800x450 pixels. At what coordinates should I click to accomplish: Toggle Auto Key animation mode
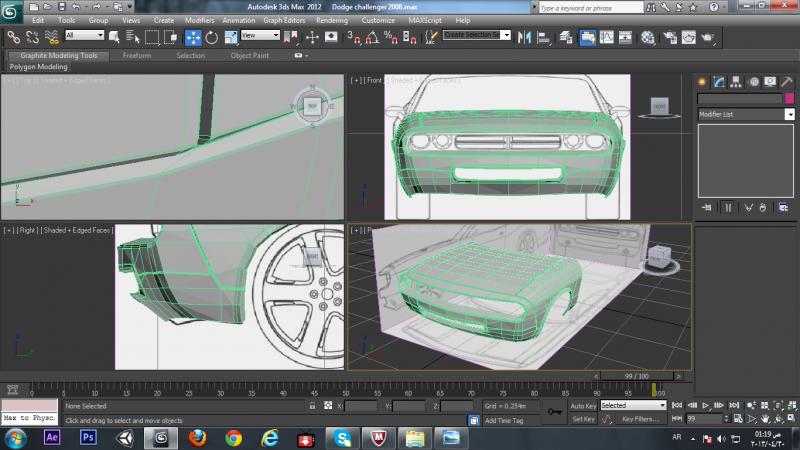click(x=583, y=406)
